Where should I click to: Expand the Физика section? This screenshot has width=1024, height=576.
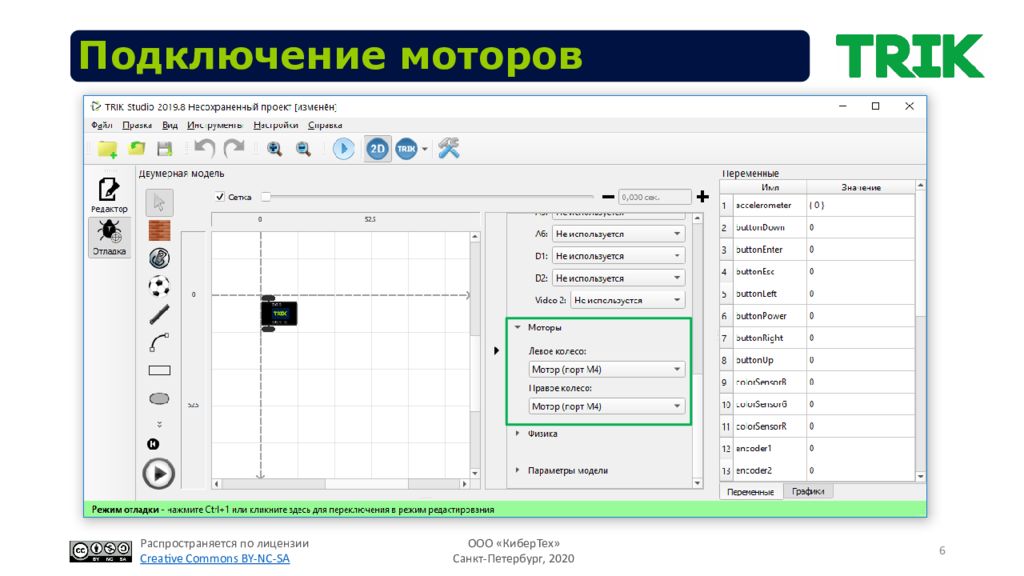click(518, 433)
